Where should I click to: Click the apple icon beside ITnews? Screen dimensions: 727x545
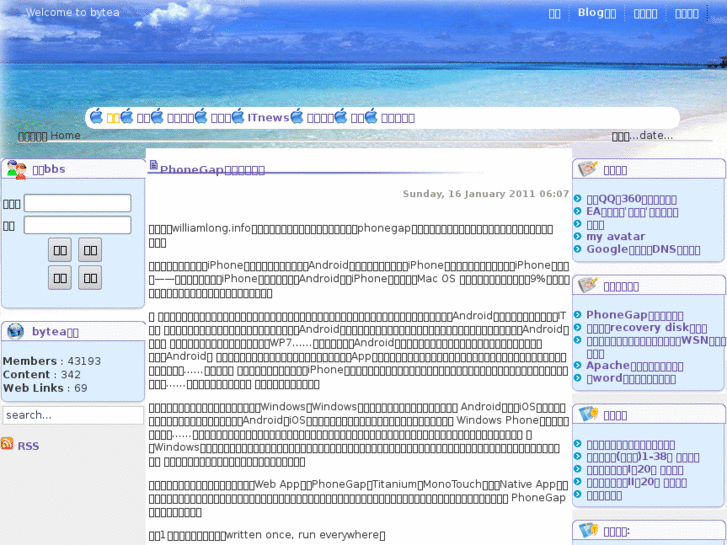[238, 116]
